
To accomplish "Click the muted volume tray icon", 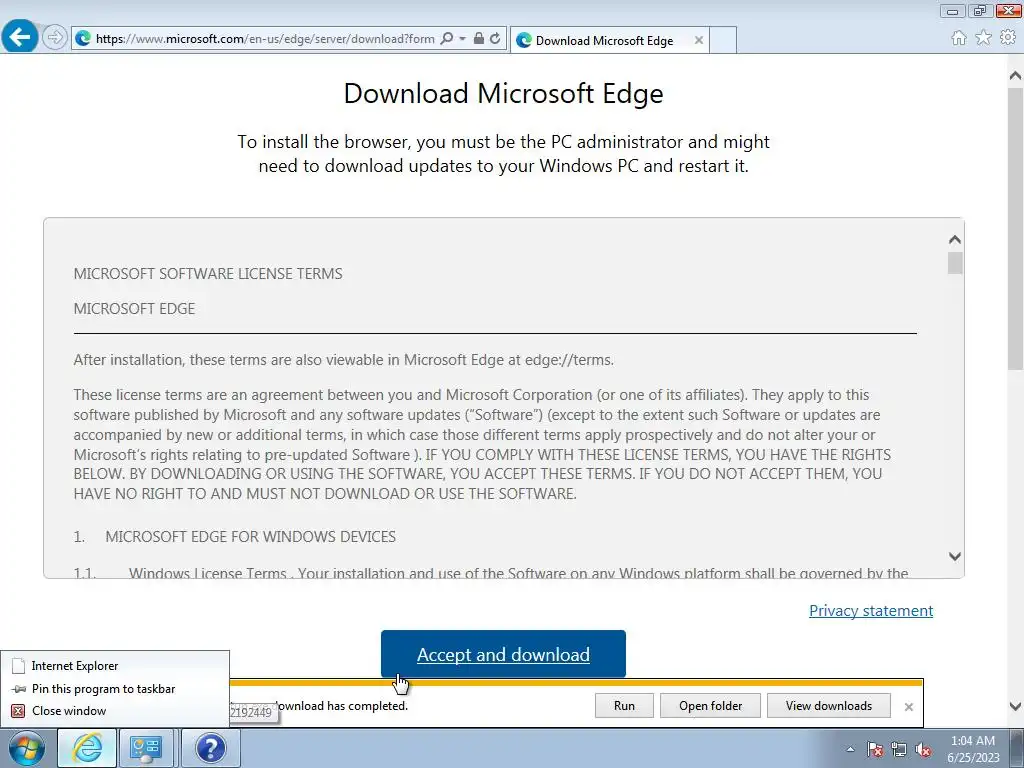I will coord(923,749).
